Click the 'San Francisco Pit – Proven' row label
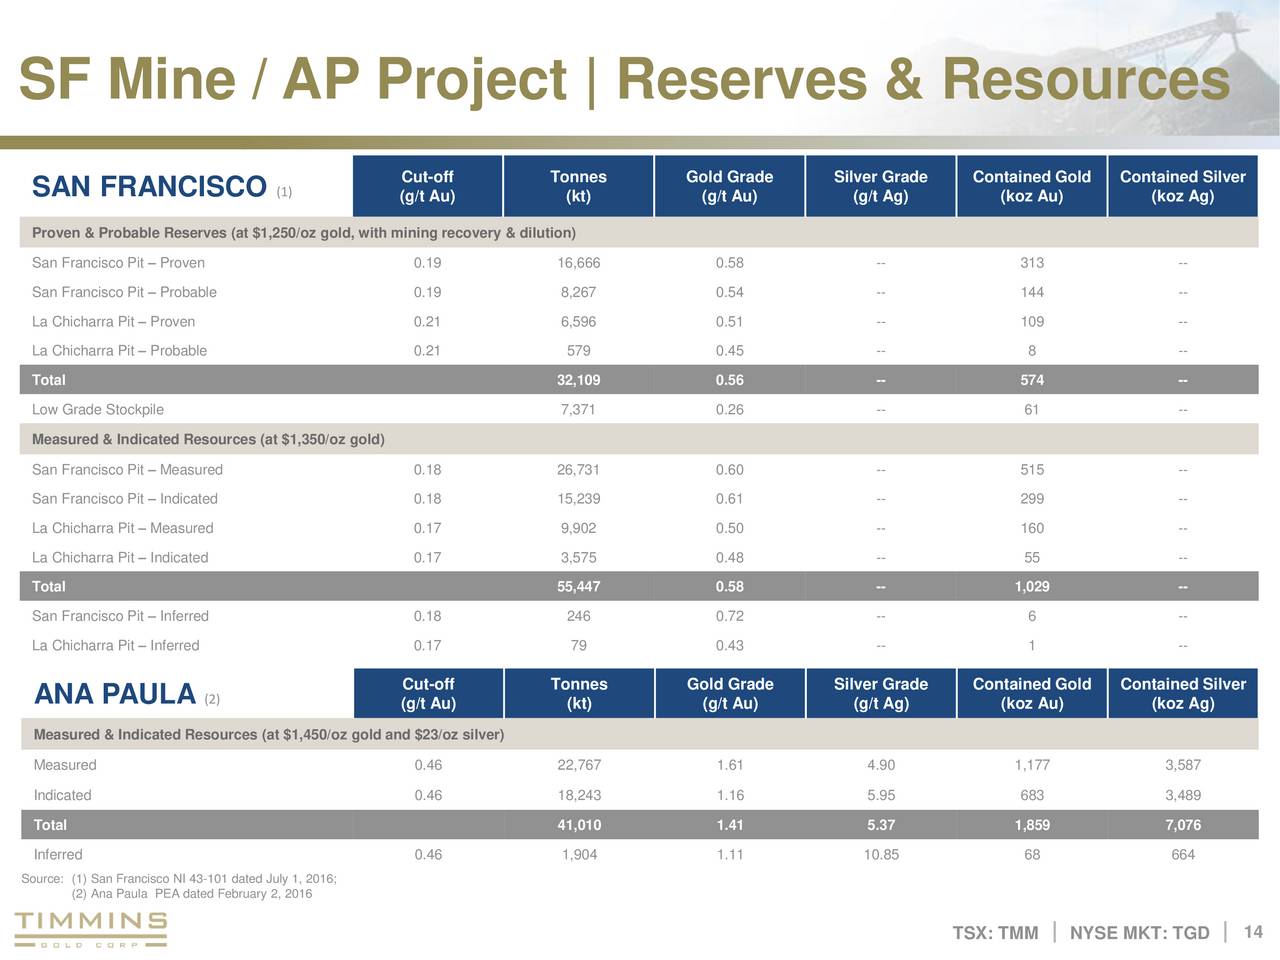This screenshot has height=960, width=1280. tap(118, 263)
